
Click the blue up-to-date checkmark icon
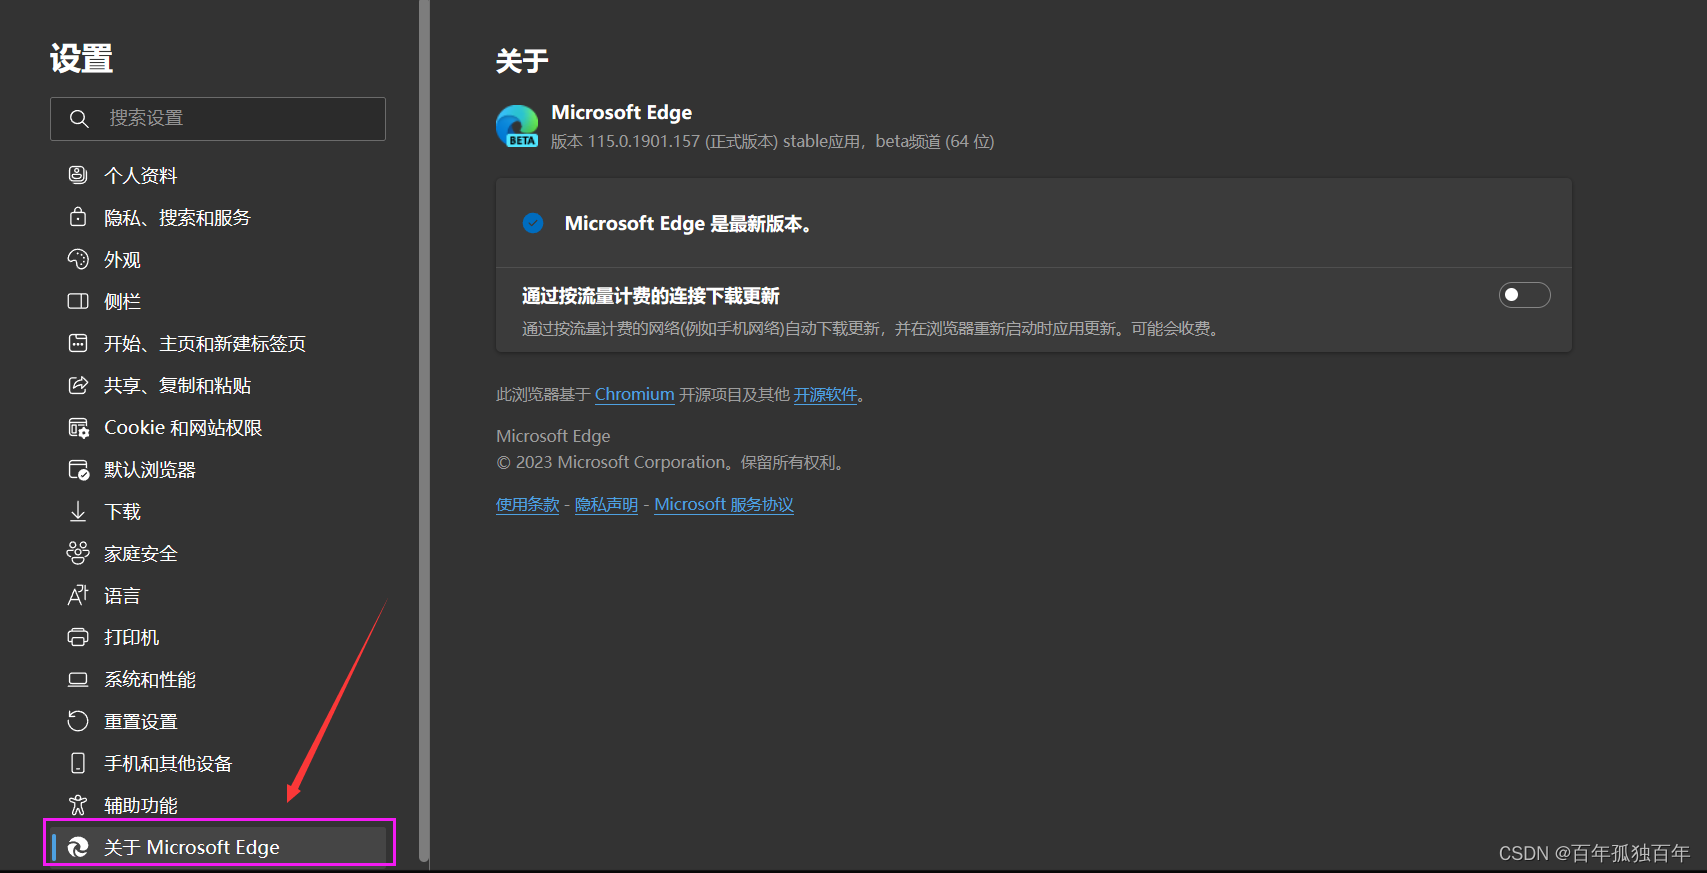[x=533, y=223]
